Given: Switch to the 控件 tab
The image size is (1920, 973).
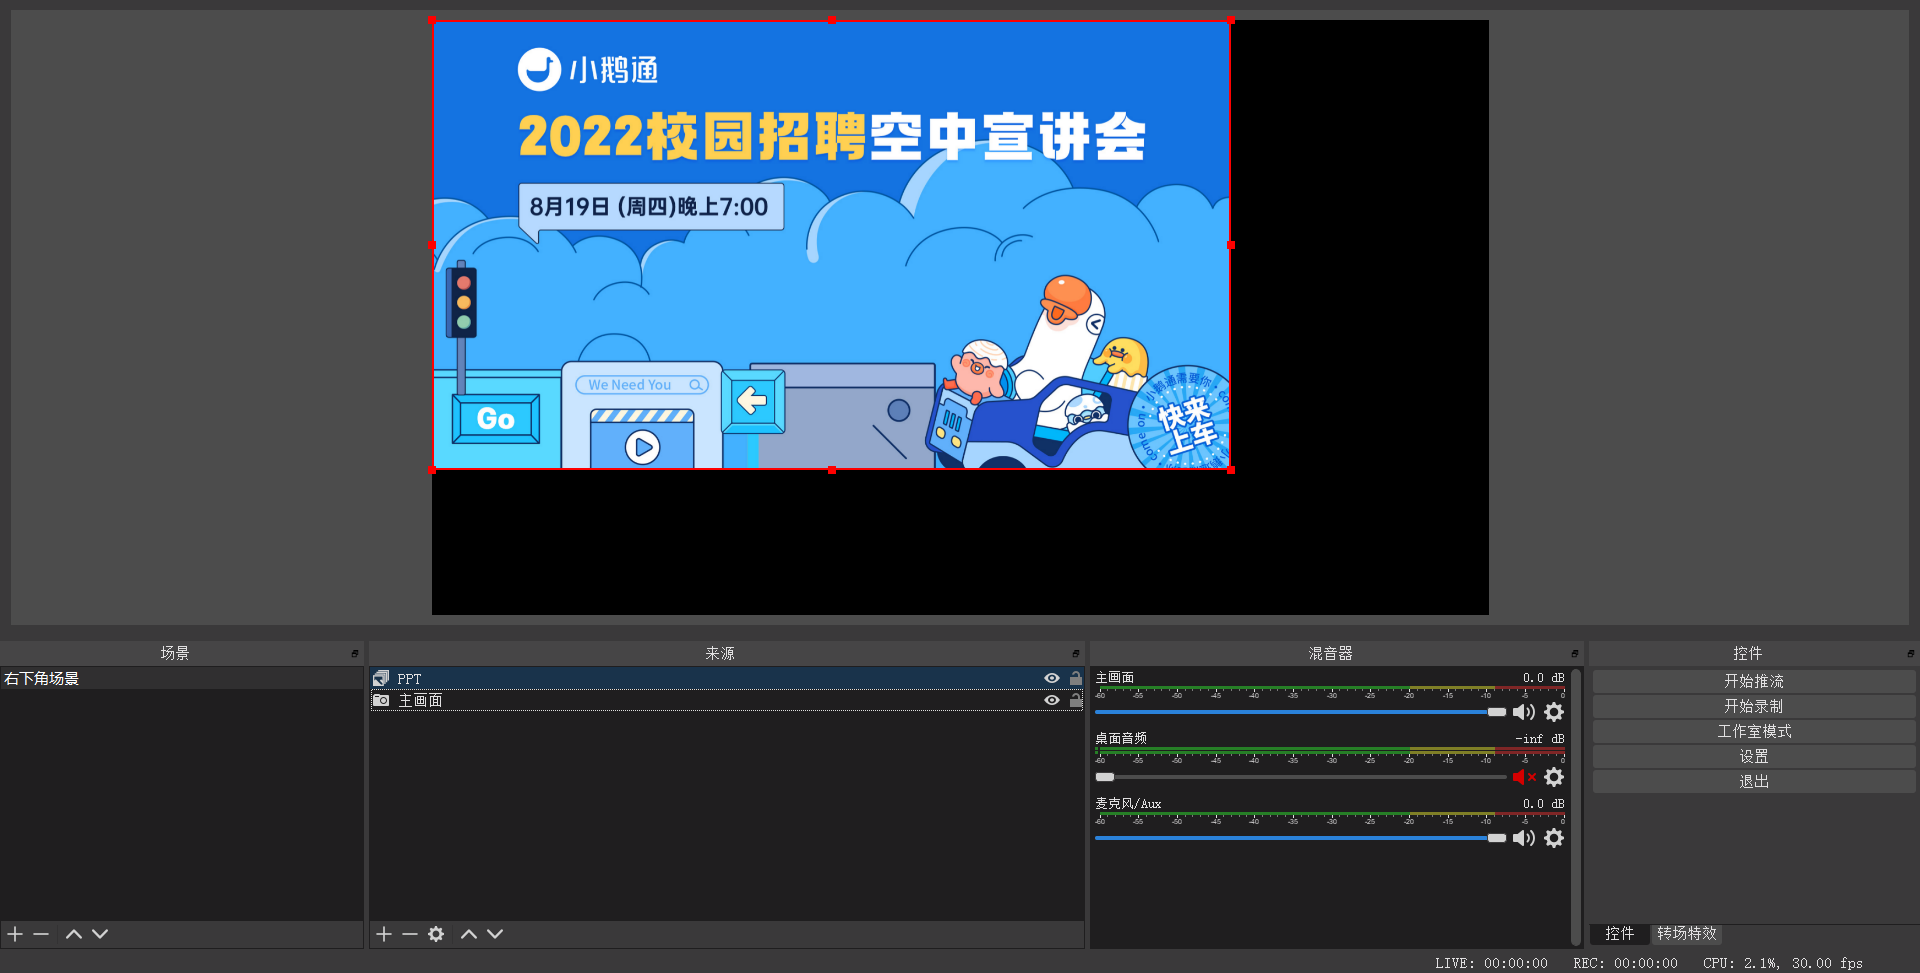Looking at the screenshot, I should point(1620,933).
